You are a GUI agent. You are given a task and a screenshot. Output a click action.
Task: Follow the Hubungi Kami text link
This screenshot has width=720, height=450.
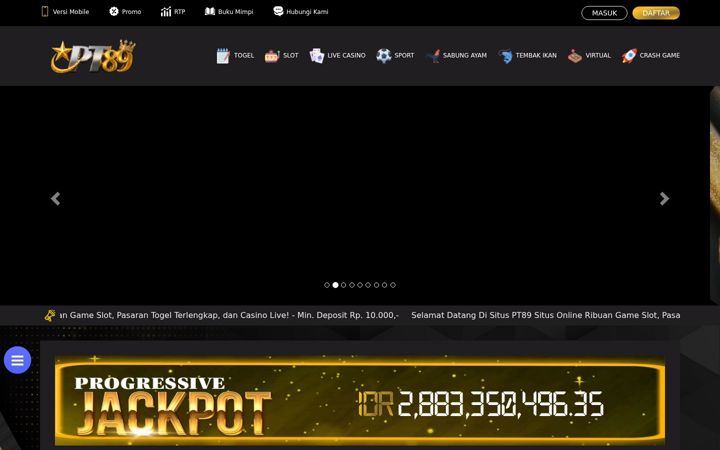click(x=307, y=12)
